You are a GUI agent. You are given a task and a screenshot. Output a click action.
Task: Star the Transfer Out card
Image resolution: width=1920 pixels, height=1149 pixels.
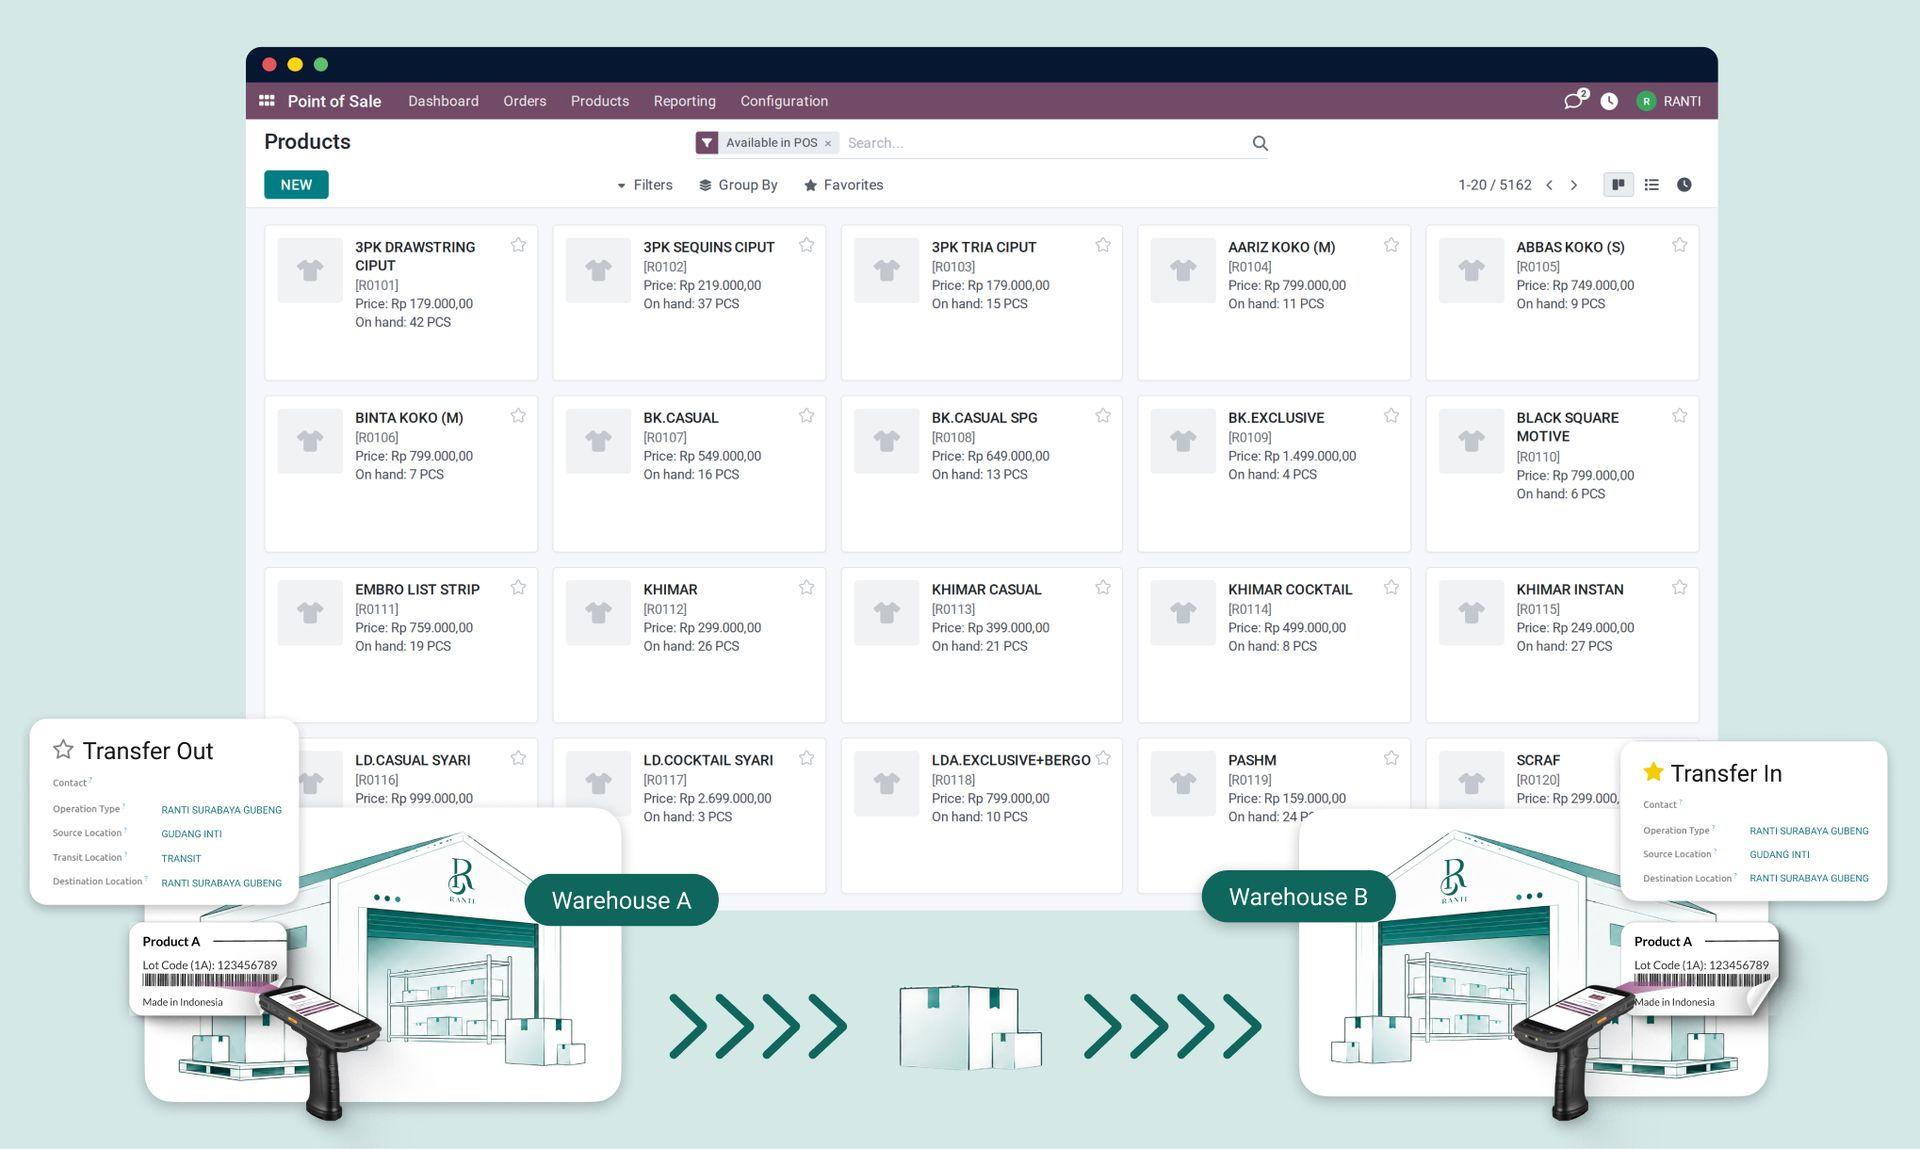point(63,749)
